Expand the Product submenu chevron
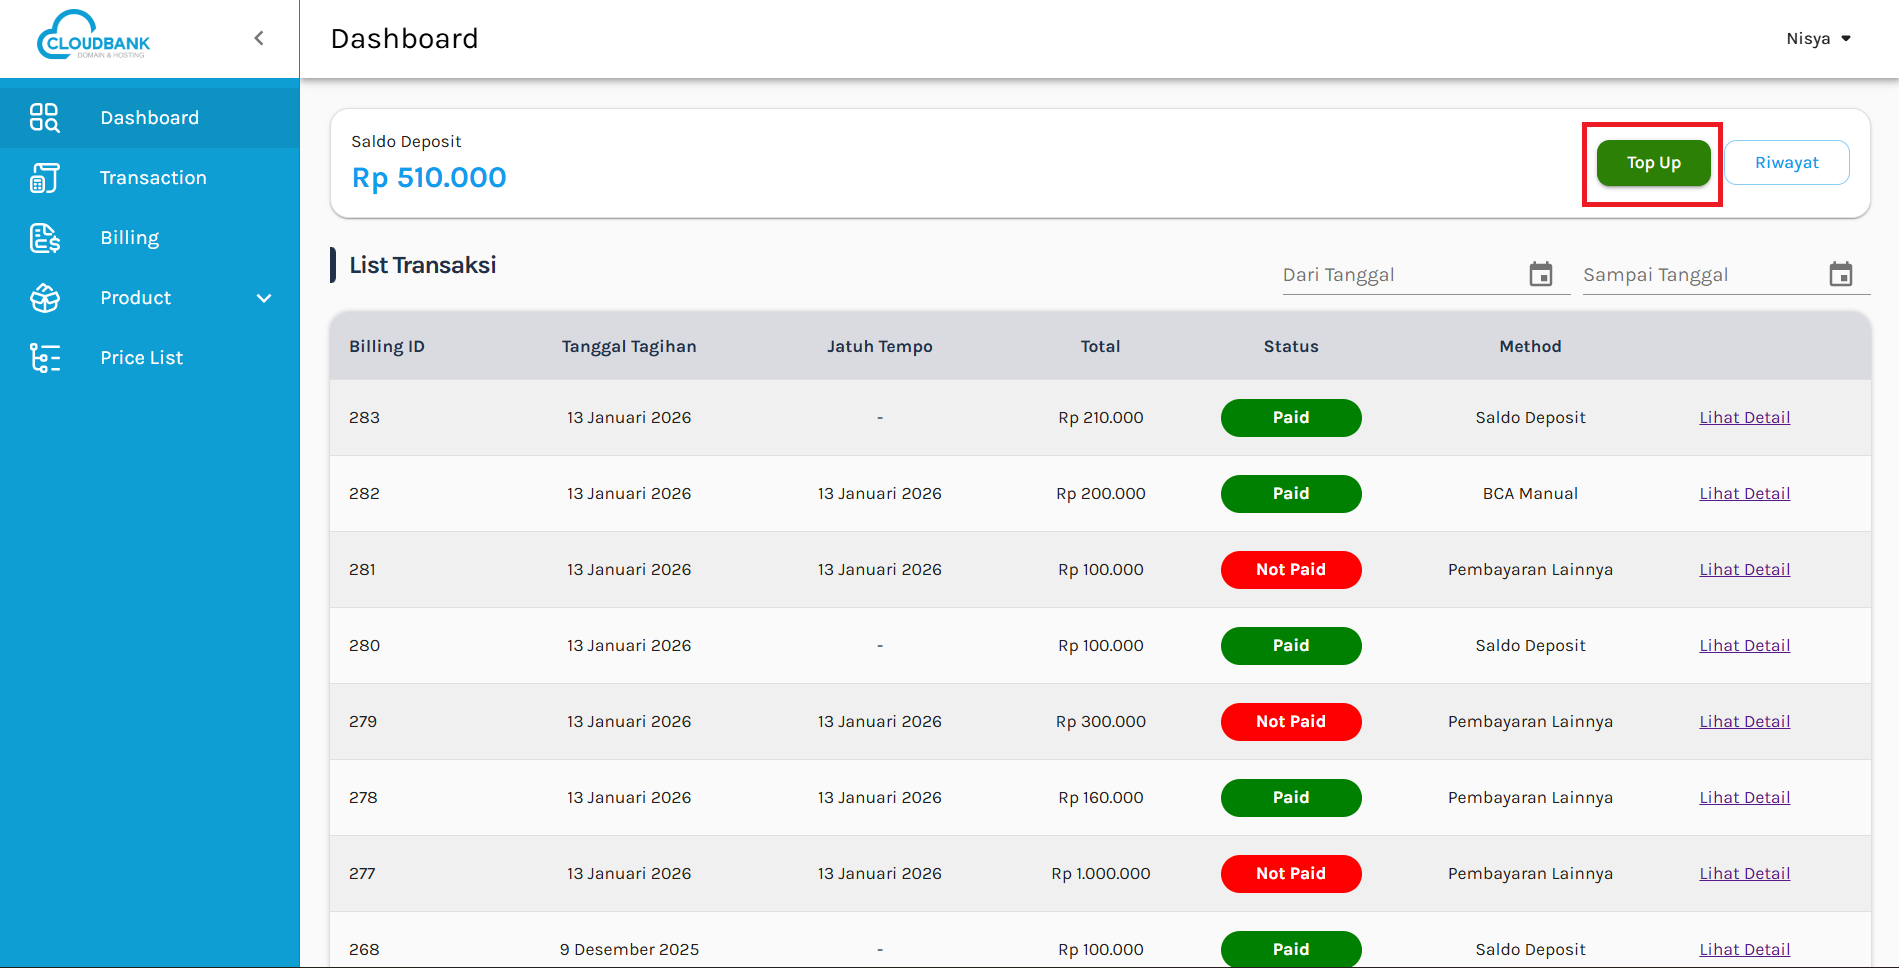This screenshot has height=968, width=1899. (x=264, y=298)
